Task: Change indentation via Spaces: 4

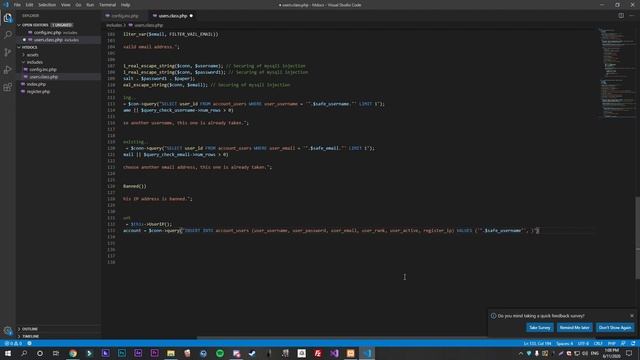Action: 564,343
